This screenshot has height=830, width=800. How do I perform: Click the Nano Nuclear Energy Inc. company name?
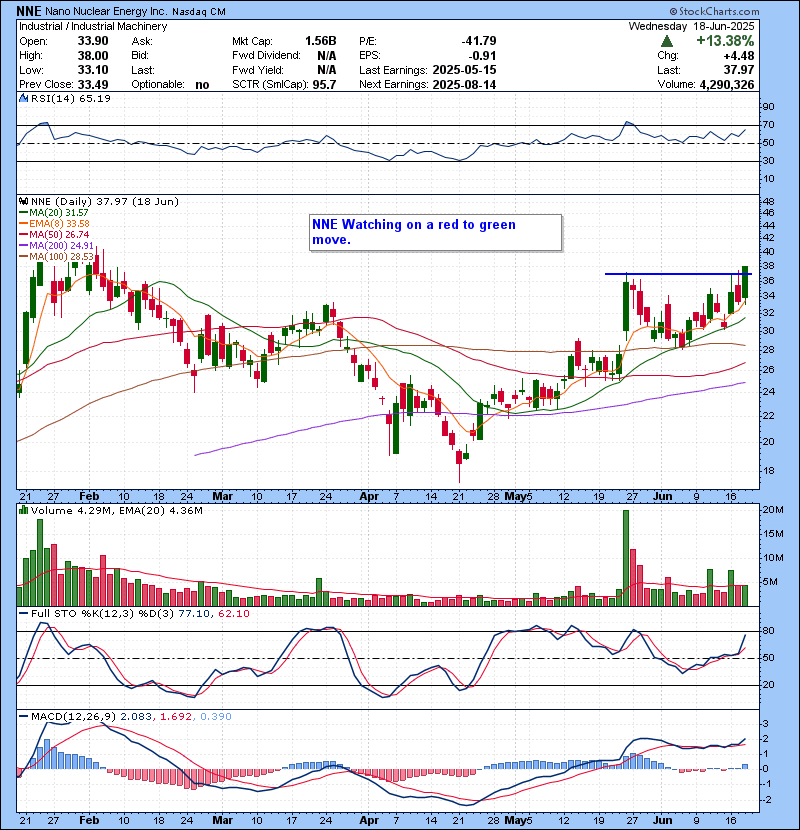[x=106, y=12]
